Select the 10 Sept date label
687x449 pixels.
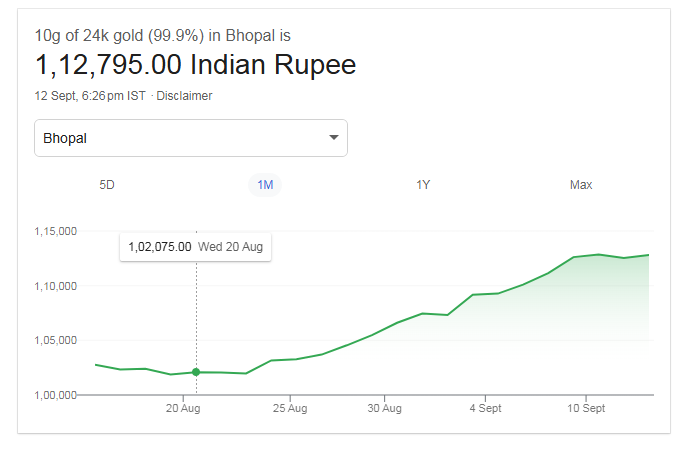[x=586, y=408]
